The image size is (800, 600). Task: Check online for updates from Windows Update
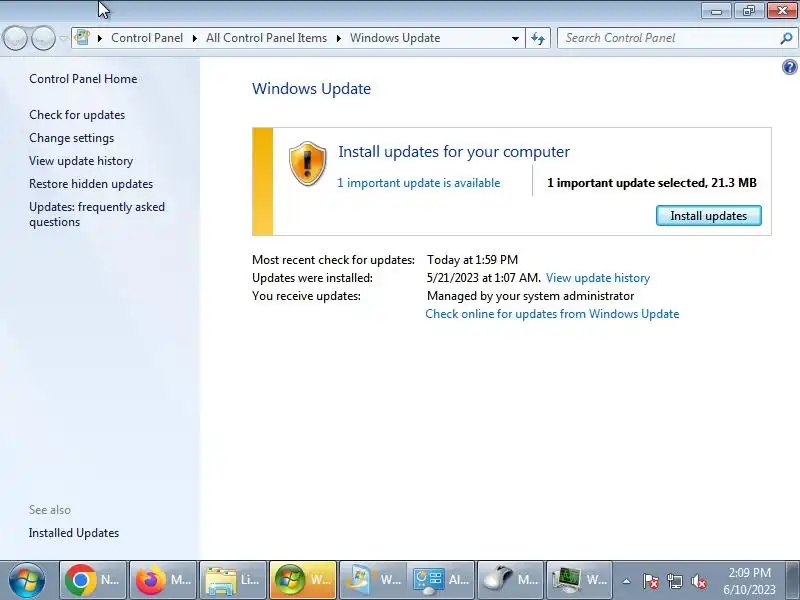click(x=552, y=314)
